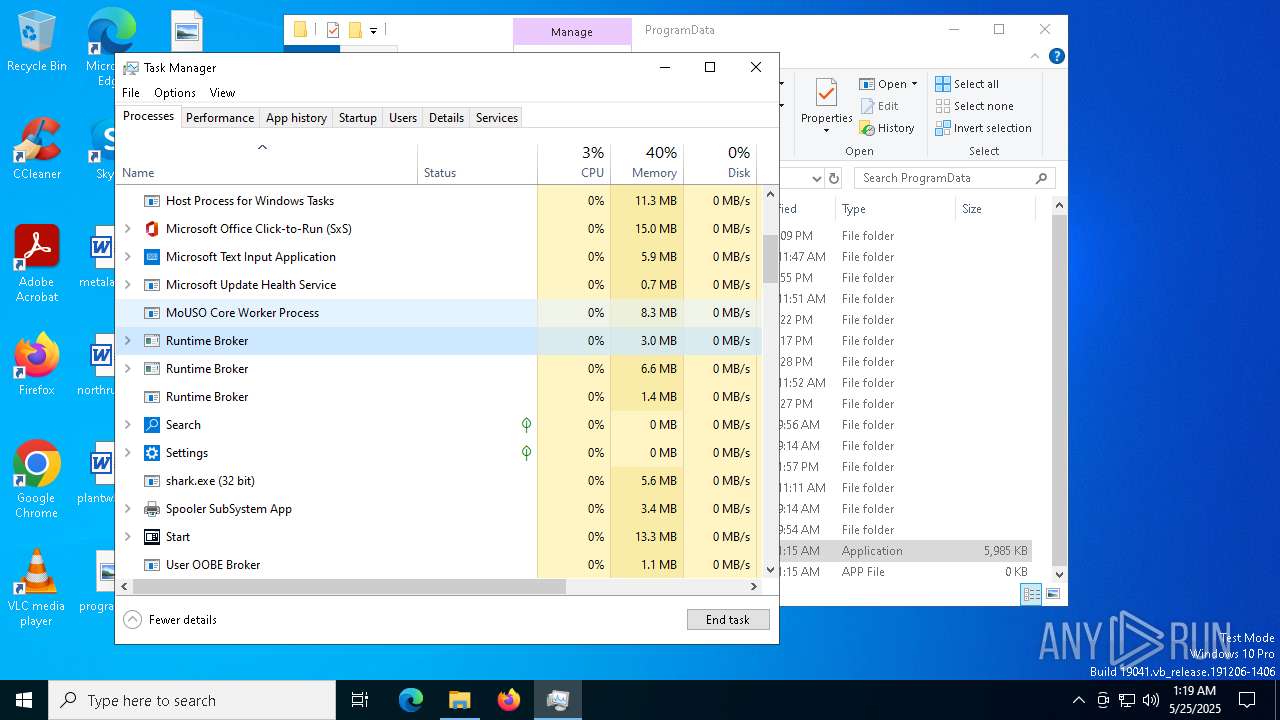Click Invert selection in Explorer ribbon

click(983, 128)
